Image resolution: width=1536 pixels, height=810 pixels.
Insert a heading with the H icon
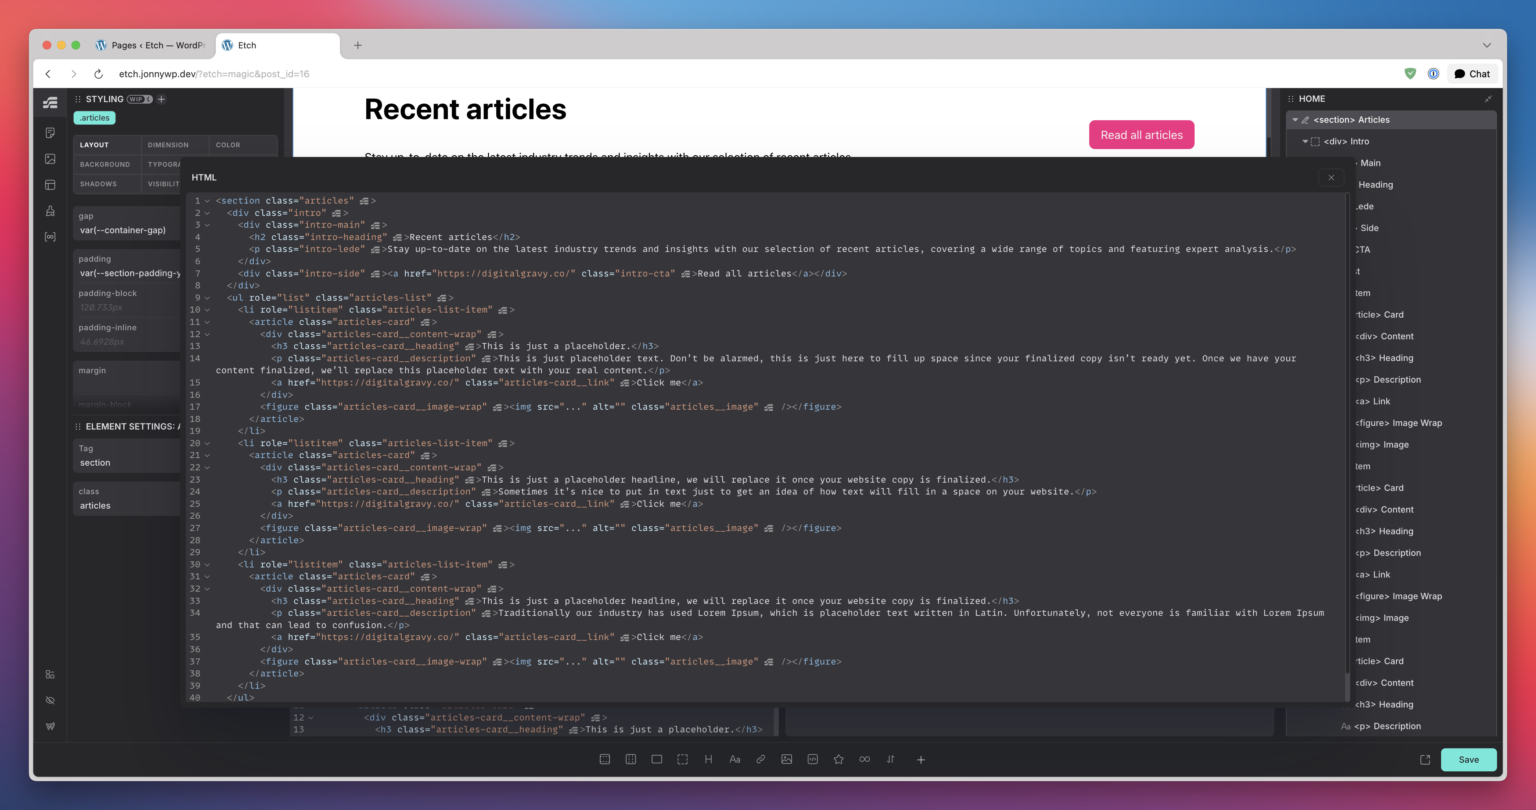[709, 759]
